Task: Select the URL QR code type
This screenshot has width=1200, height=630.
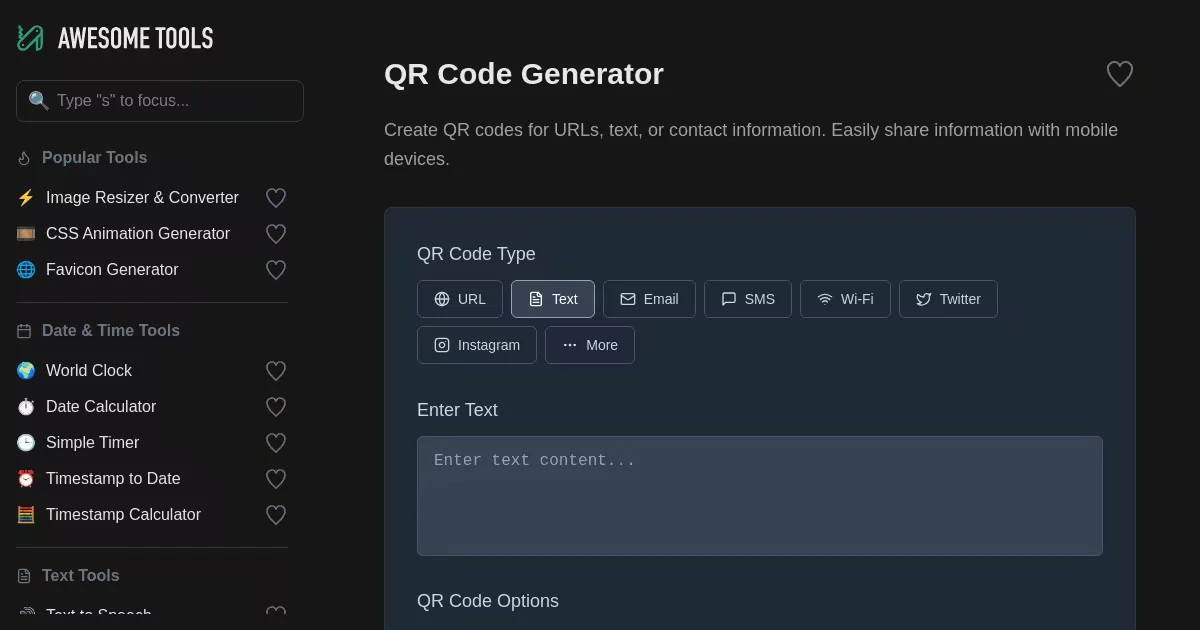Action: 460,299
